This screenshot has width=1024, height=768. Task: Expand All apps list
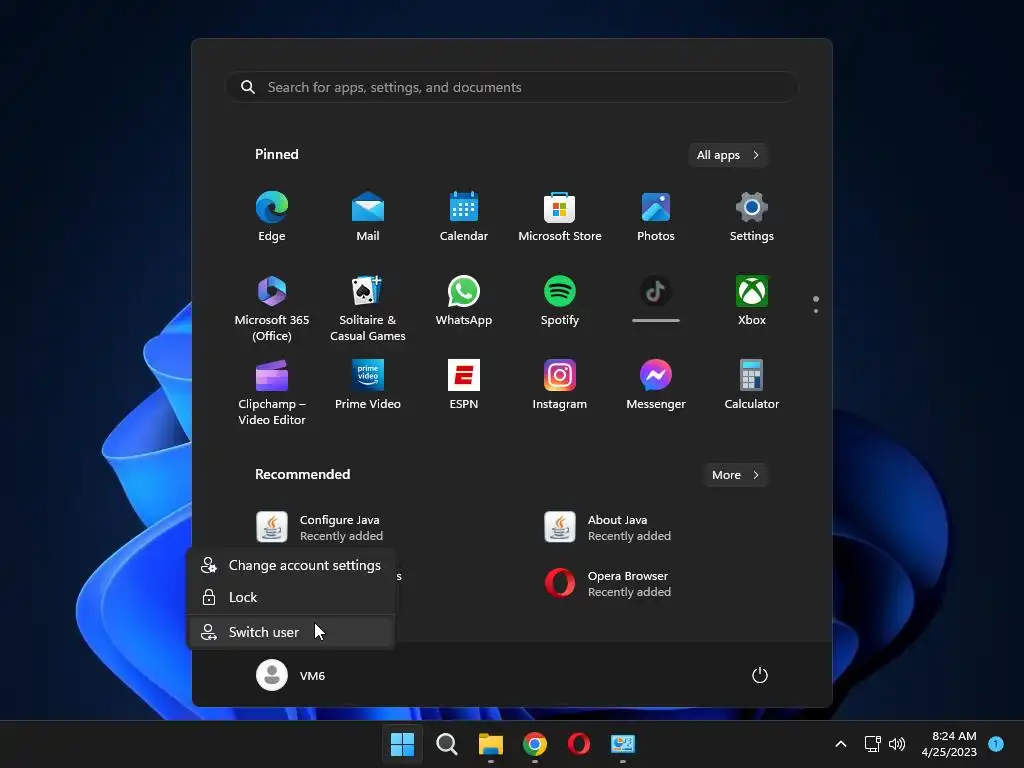pos(728,155)
